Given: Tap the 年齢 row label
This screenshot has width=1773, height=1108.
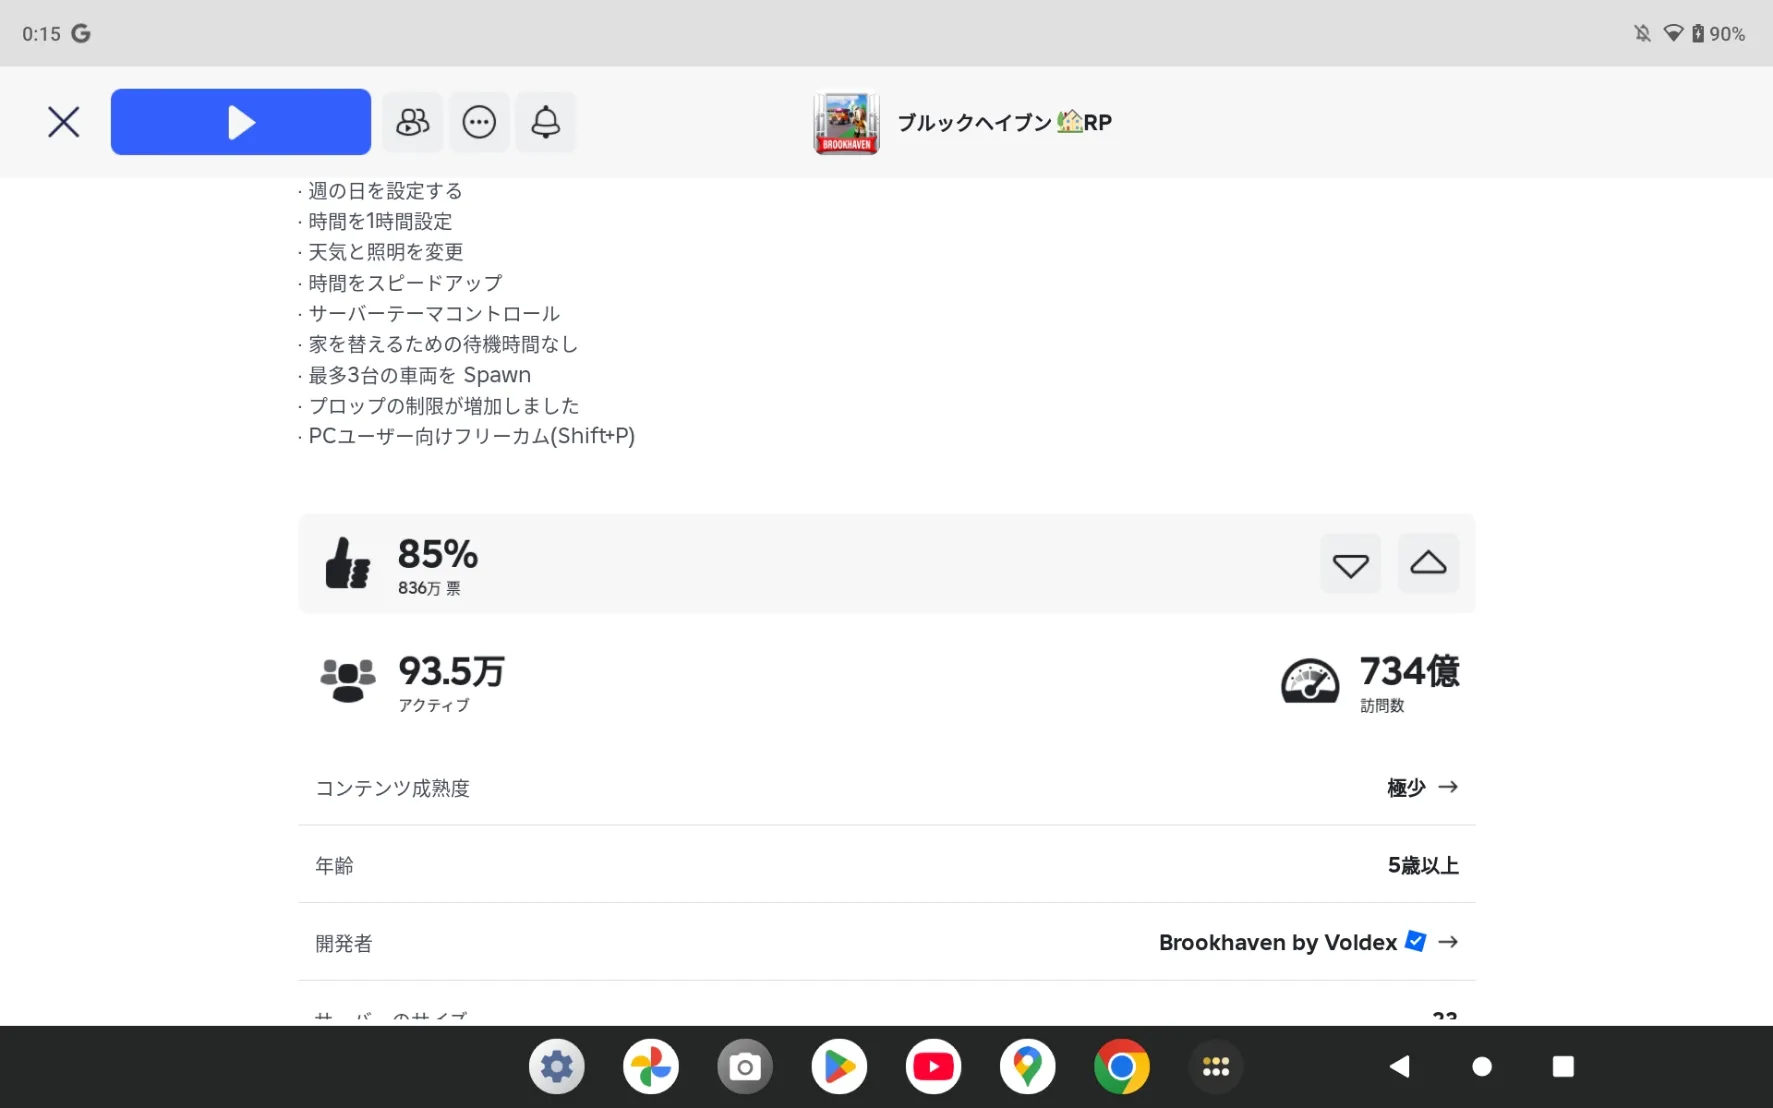Looking at the screenshot, I should 335,865.
